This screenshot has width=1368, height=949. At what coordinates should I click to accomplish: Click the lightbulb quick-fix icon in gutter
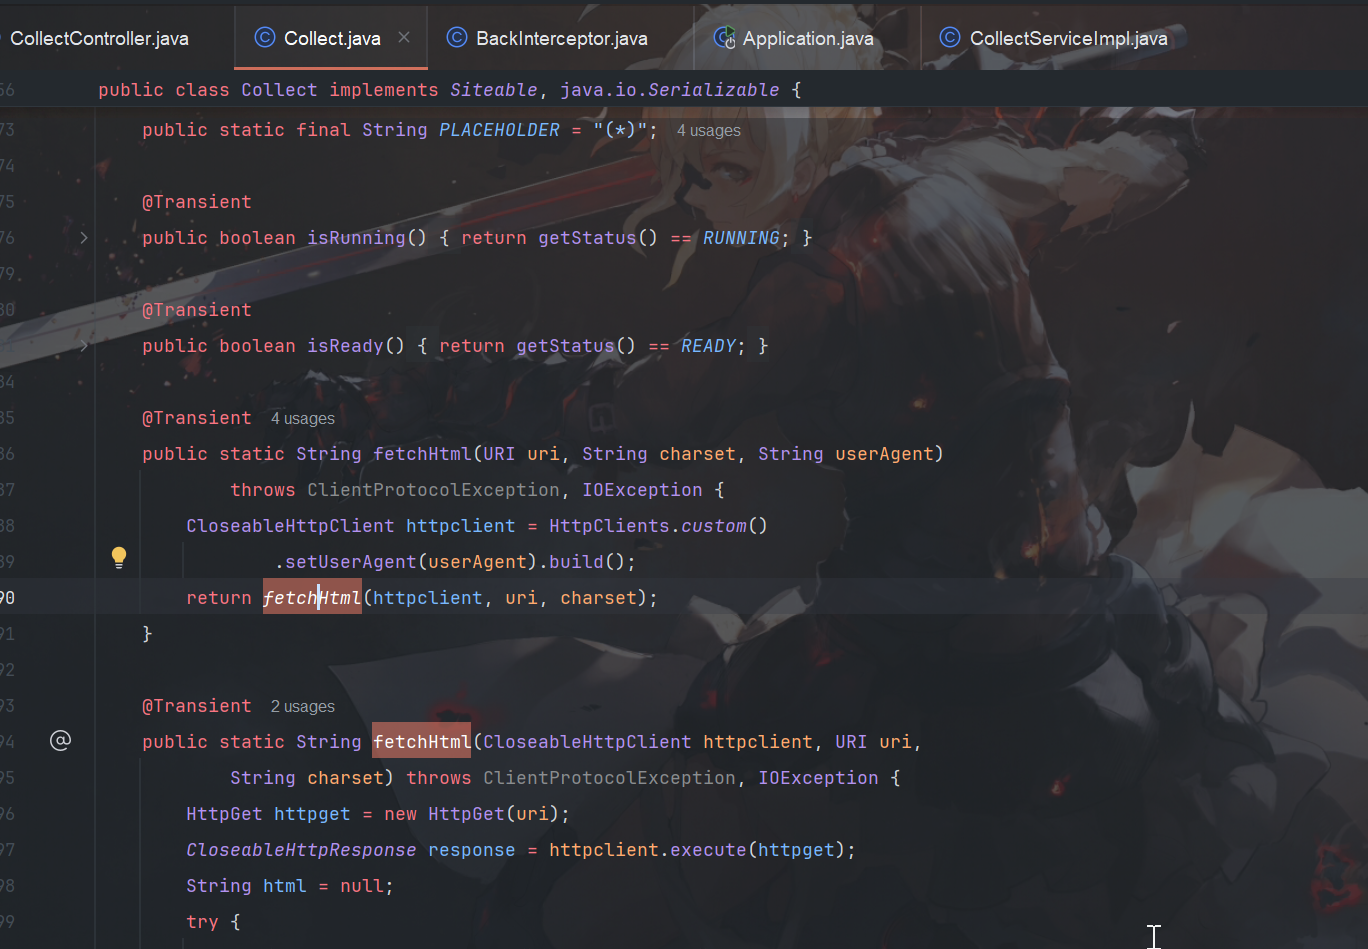[x=119, y=557]
